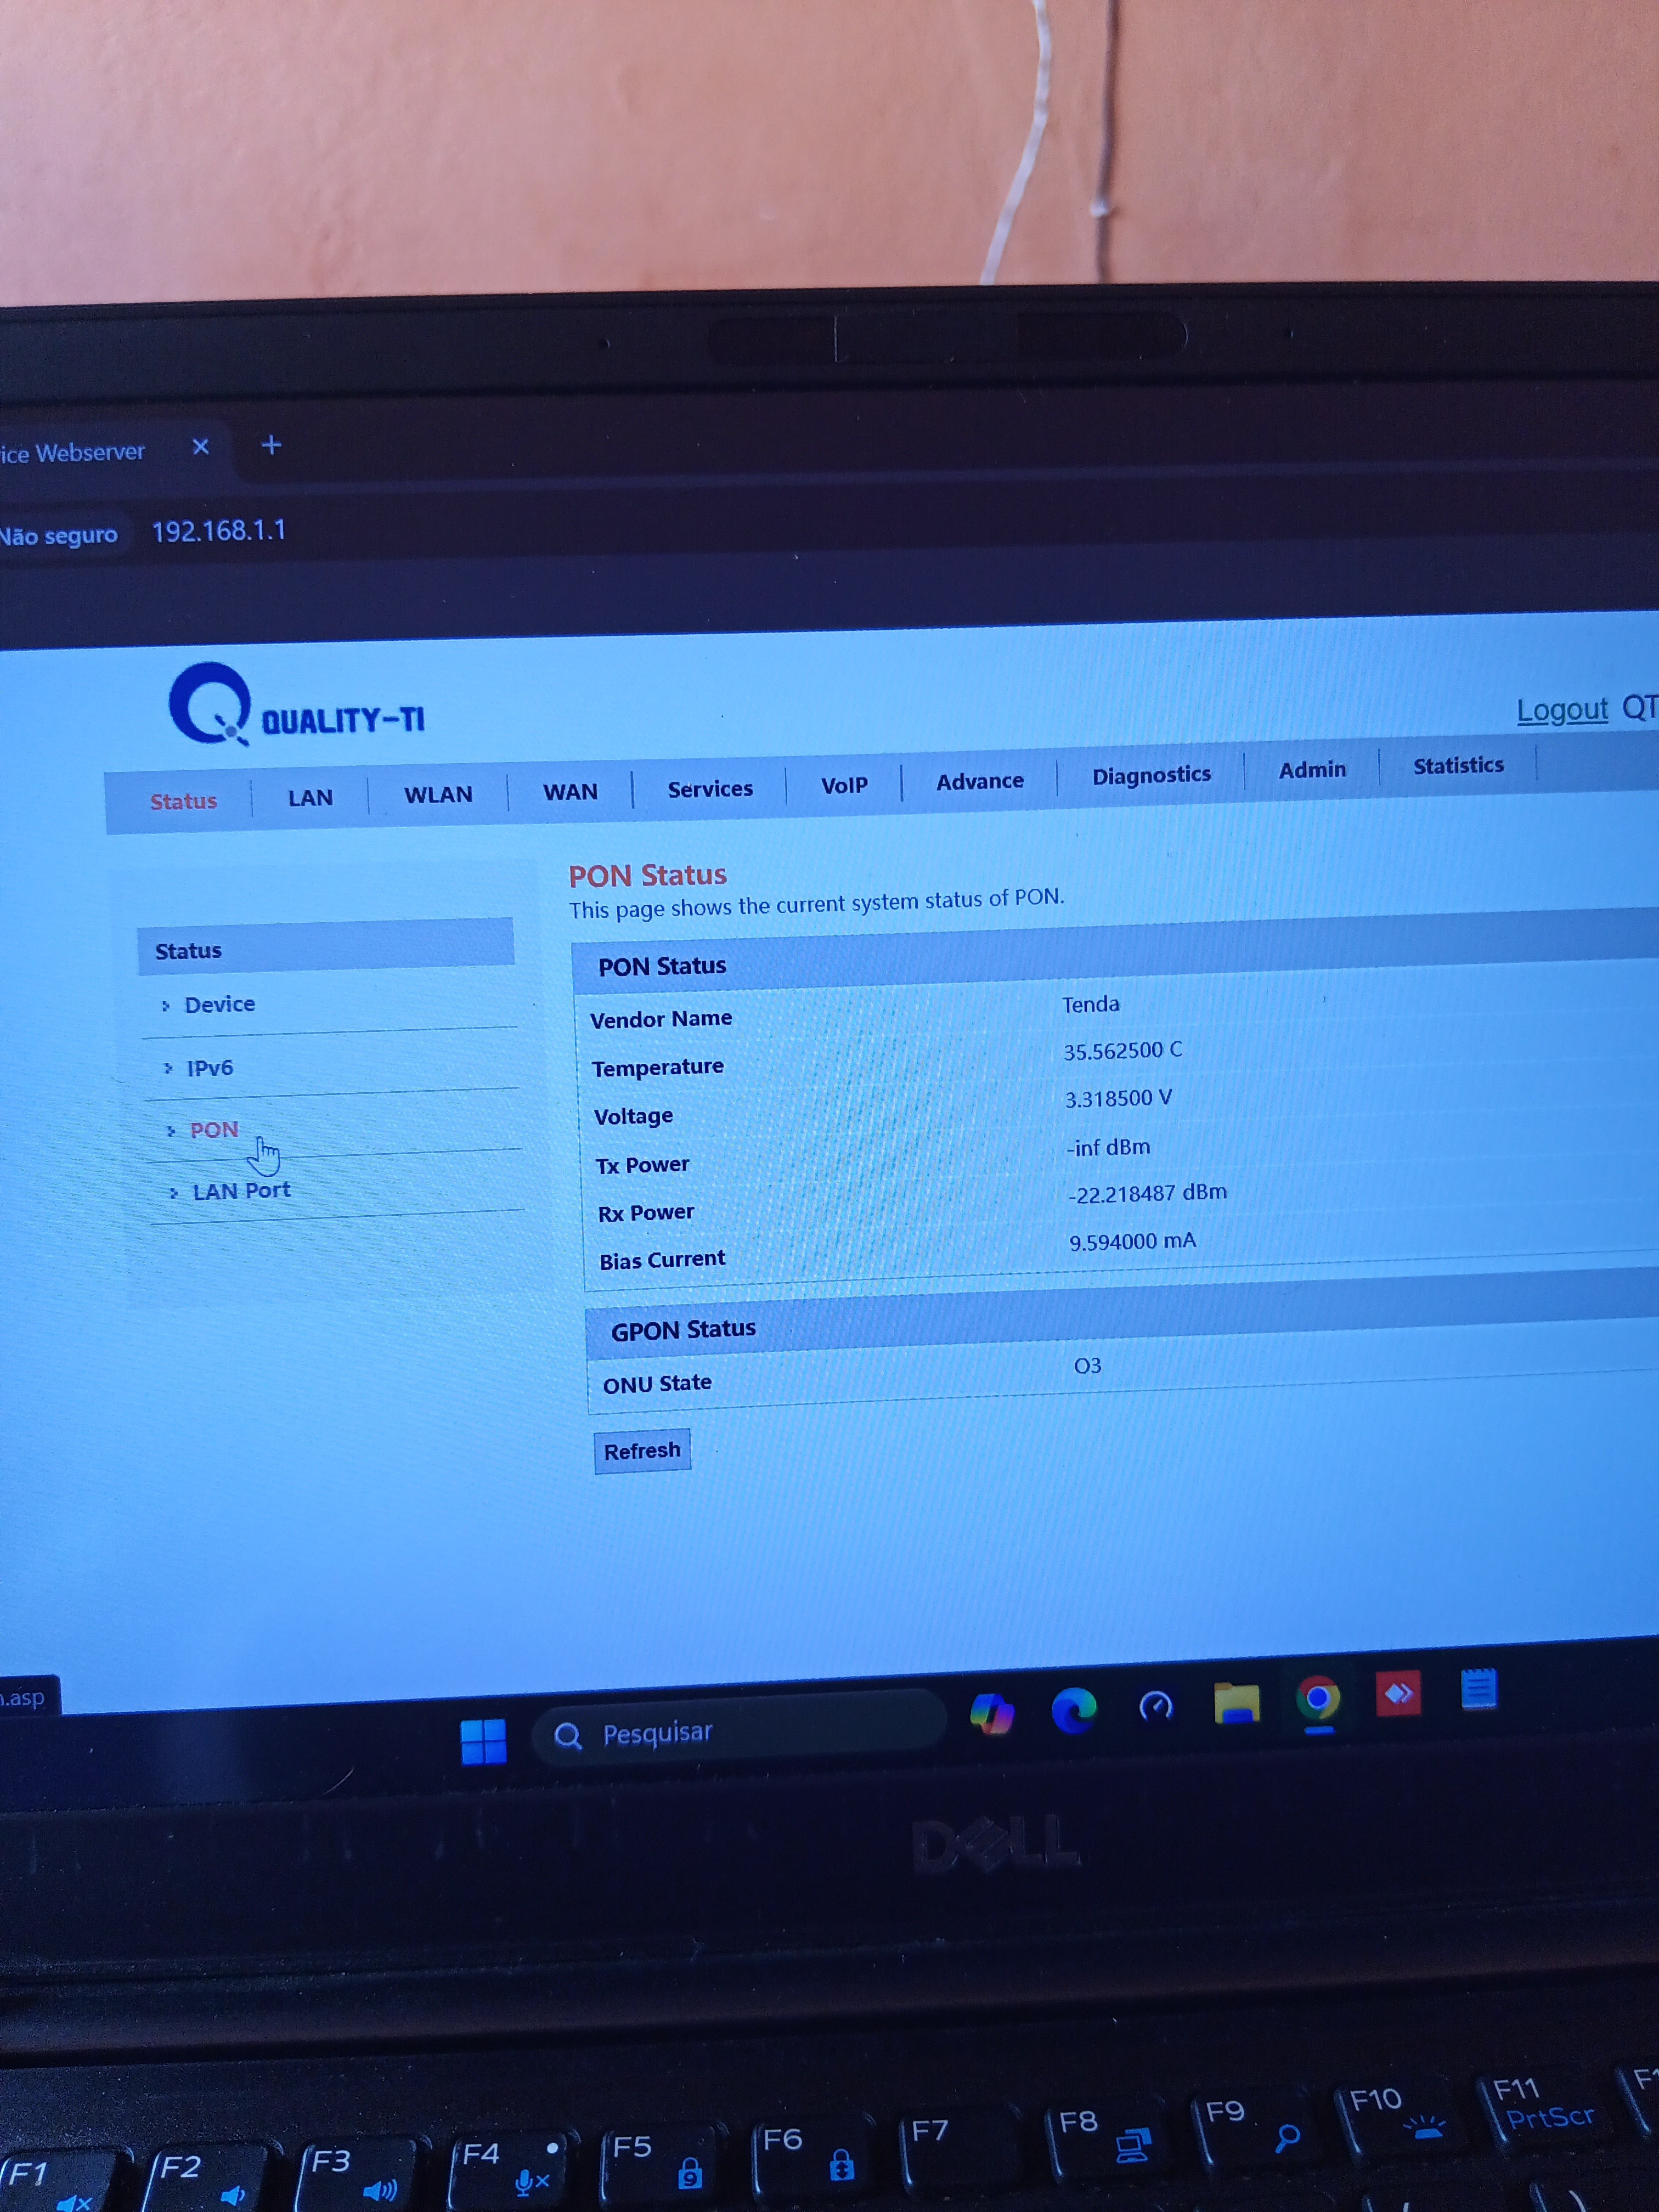Screen dimensions: 1659x2212
Task: Click the AnyDesk taskbar icon
Action: tap(1398, 1694)
